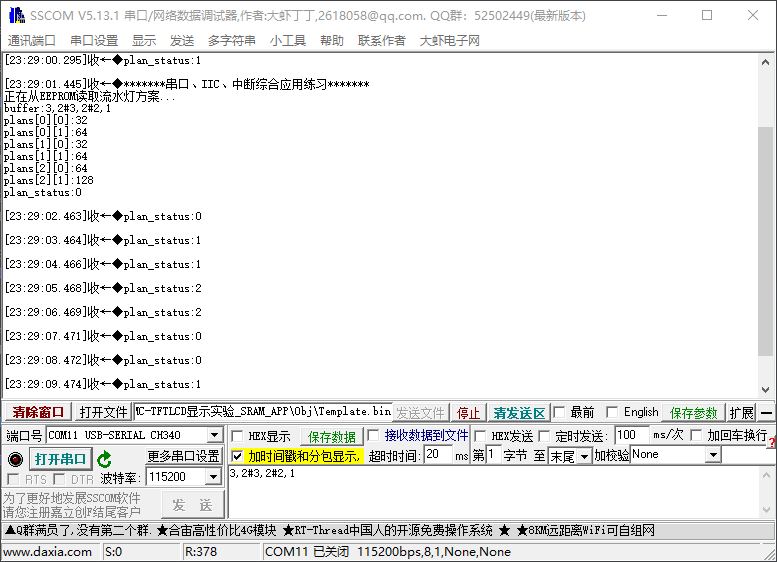
Task: Click the 保存参数 button
Action: (693, 413)
